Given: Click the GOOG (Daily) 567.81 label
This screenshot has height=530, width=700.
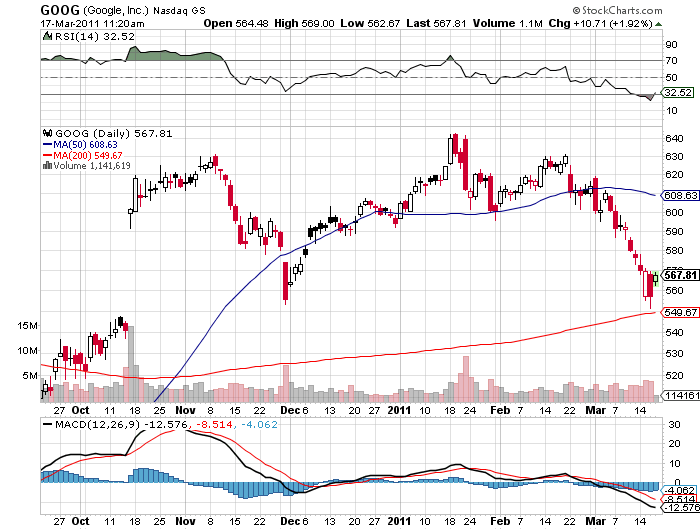Looking at the screenshot, I should coord(113,134).
